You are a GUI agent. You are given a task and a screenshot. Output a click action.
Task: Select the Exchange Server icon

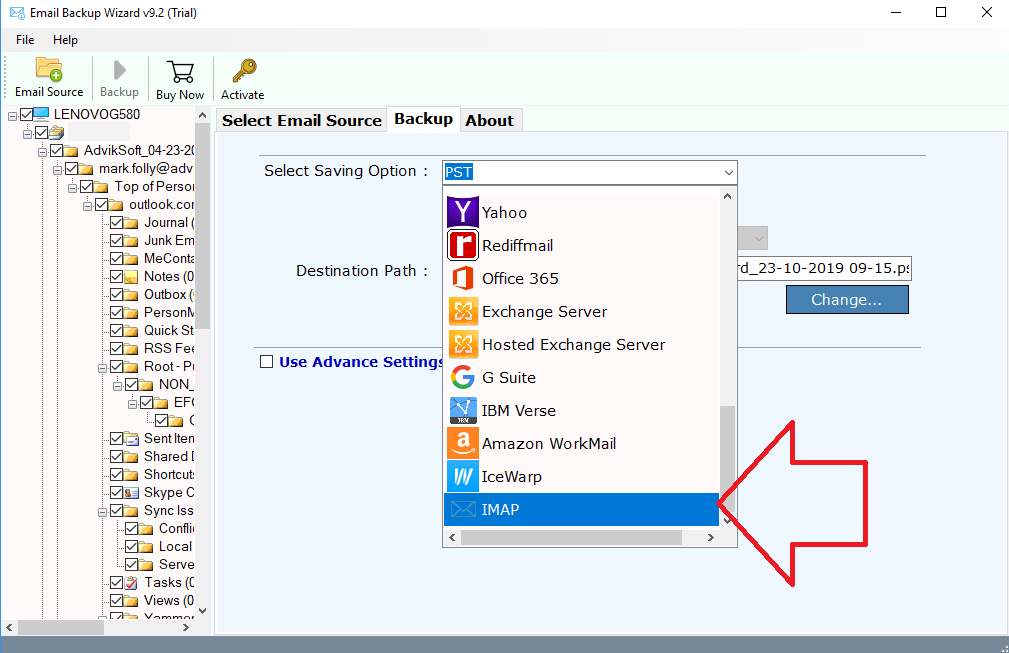click(x=463, y=311)
